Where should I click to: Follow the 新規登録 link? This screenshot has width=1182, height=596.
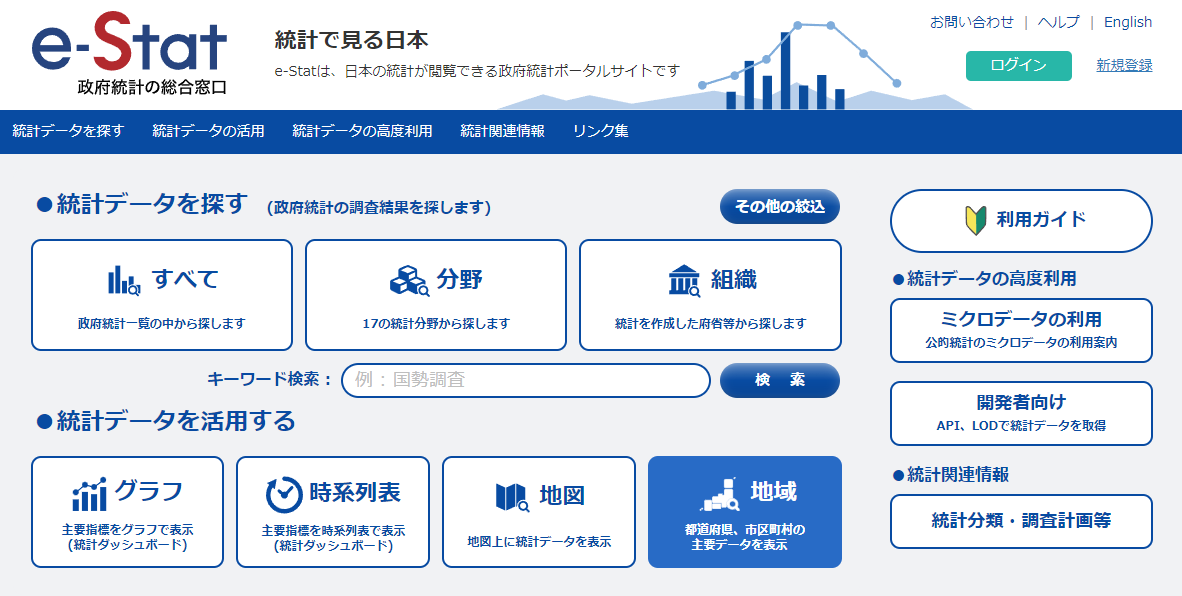[1124, 65]
